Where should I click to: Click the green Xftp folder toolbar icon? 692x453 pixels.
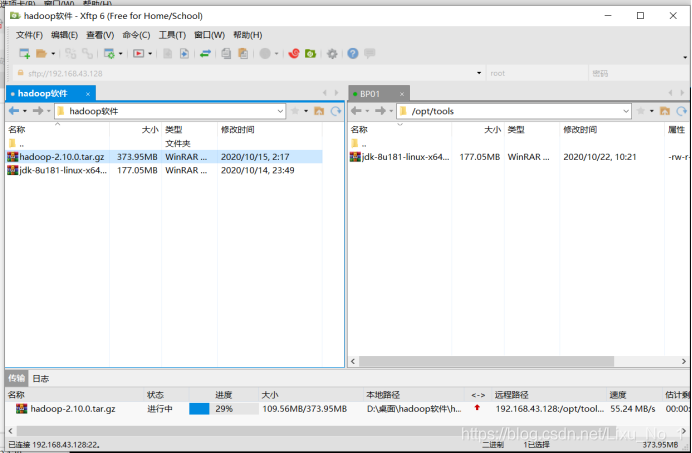[x=311, y=53]
